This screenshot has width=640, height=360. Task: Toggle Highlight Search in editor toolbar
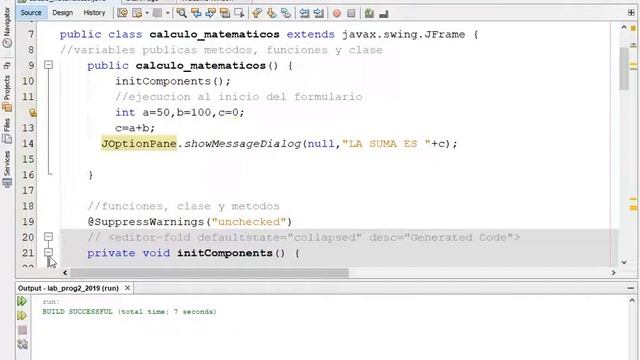(x=224, y=13)
